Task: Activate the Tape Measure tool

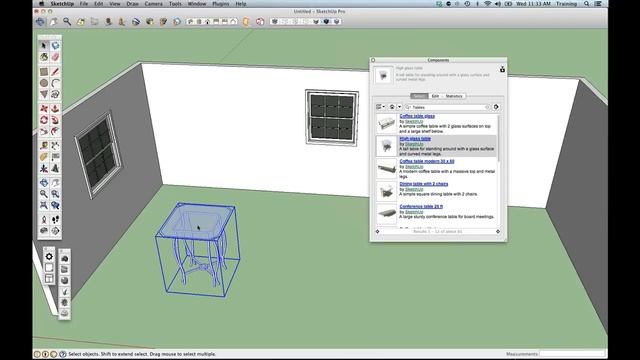Action: tap(44, 145)
